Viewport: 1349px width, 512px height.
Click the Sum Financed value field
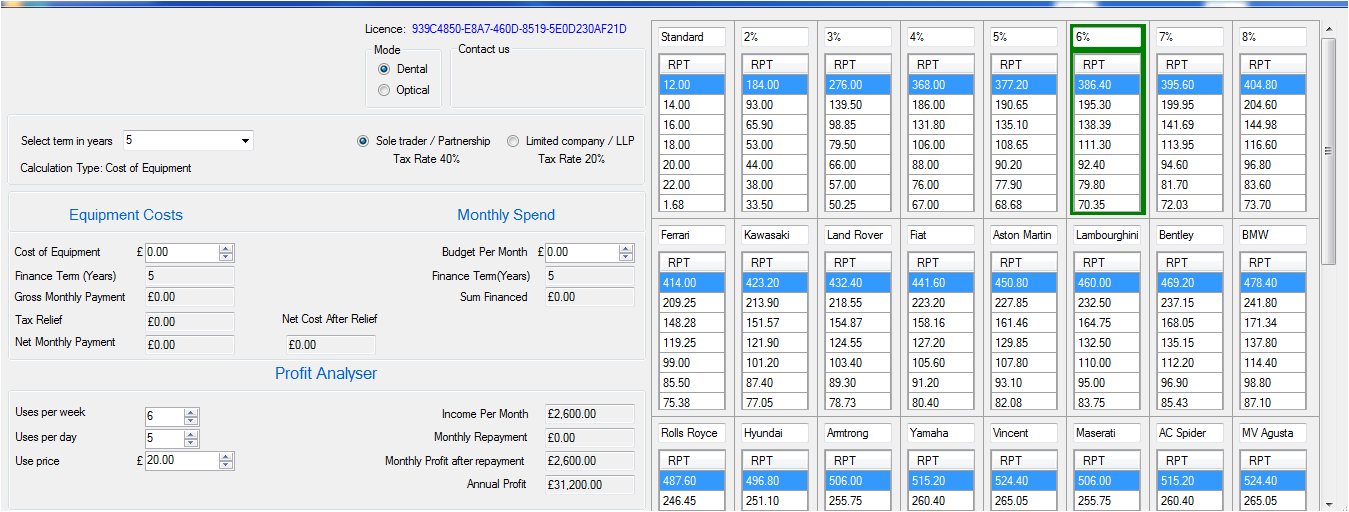[590, 297]
